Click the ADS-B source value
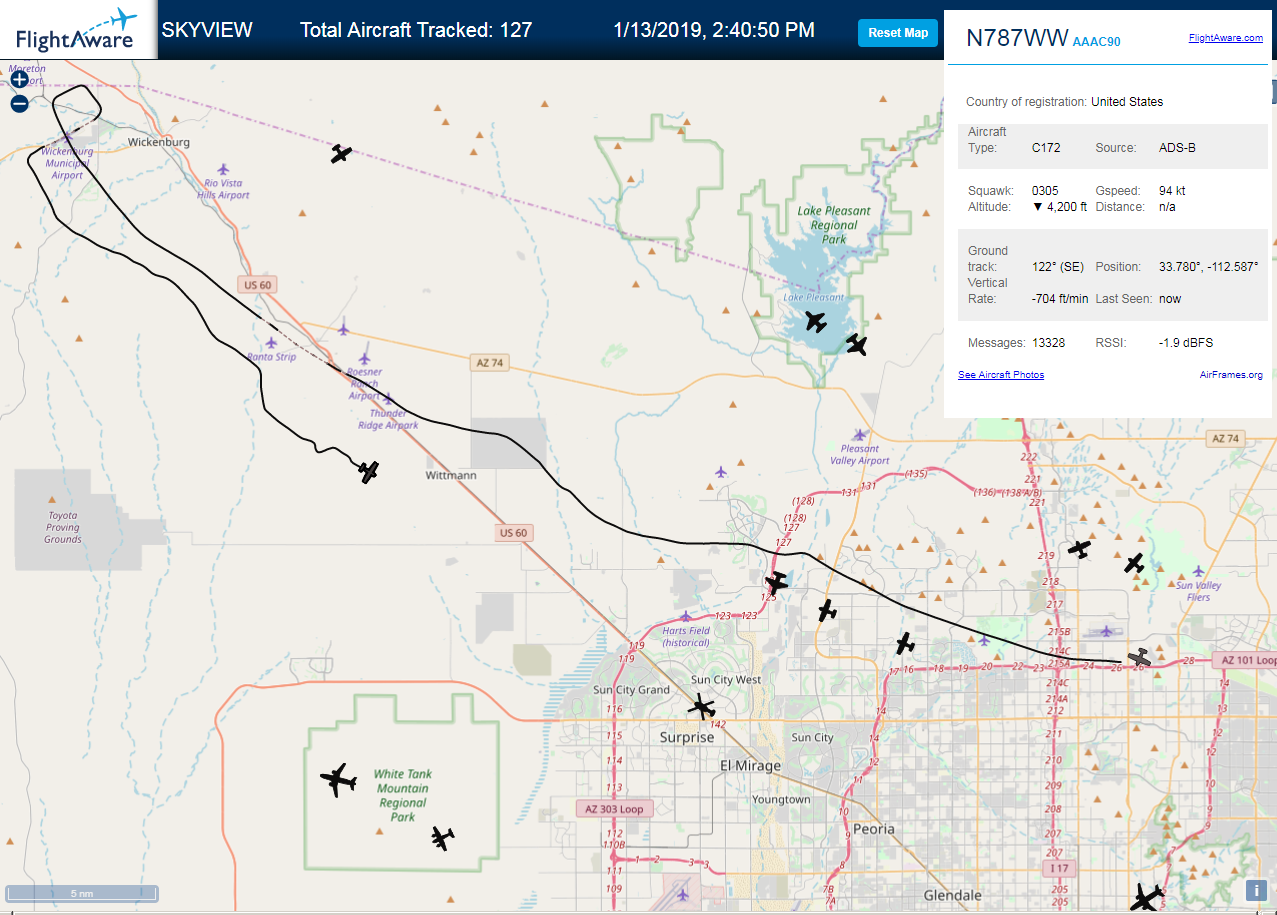1277x915 pixels. (x=1177, y=148)
